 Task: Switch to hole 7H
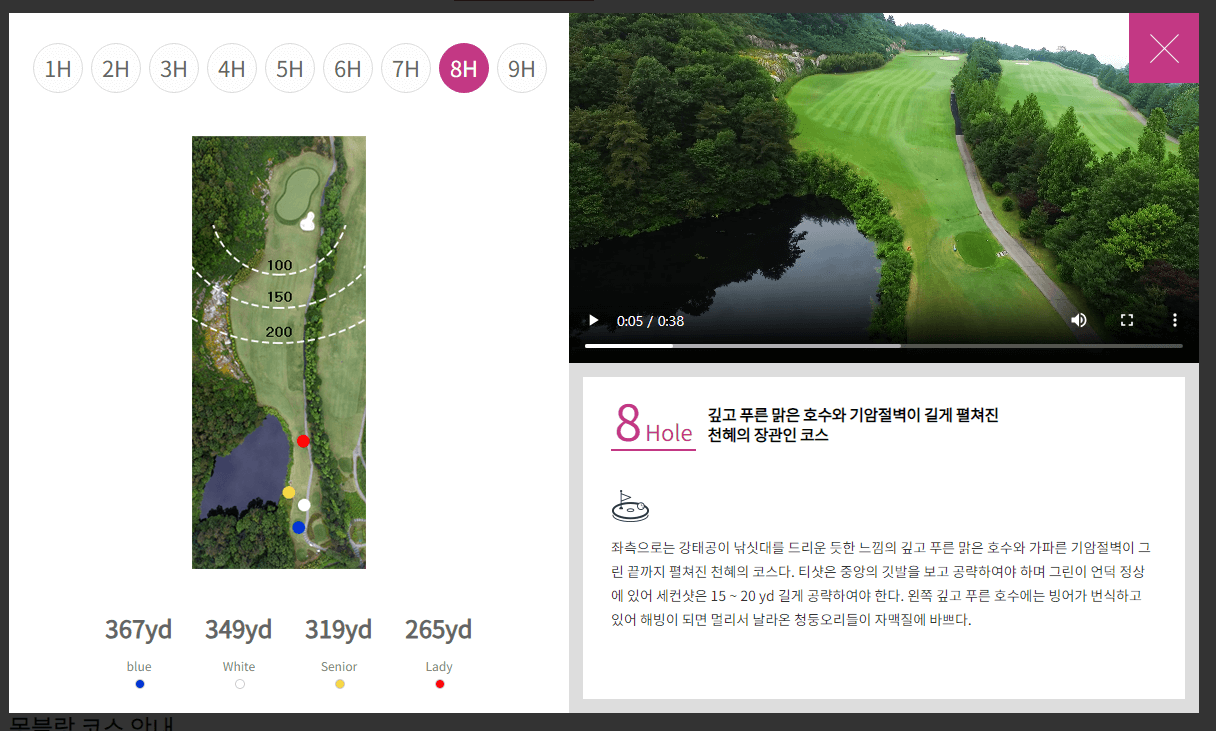406,68
